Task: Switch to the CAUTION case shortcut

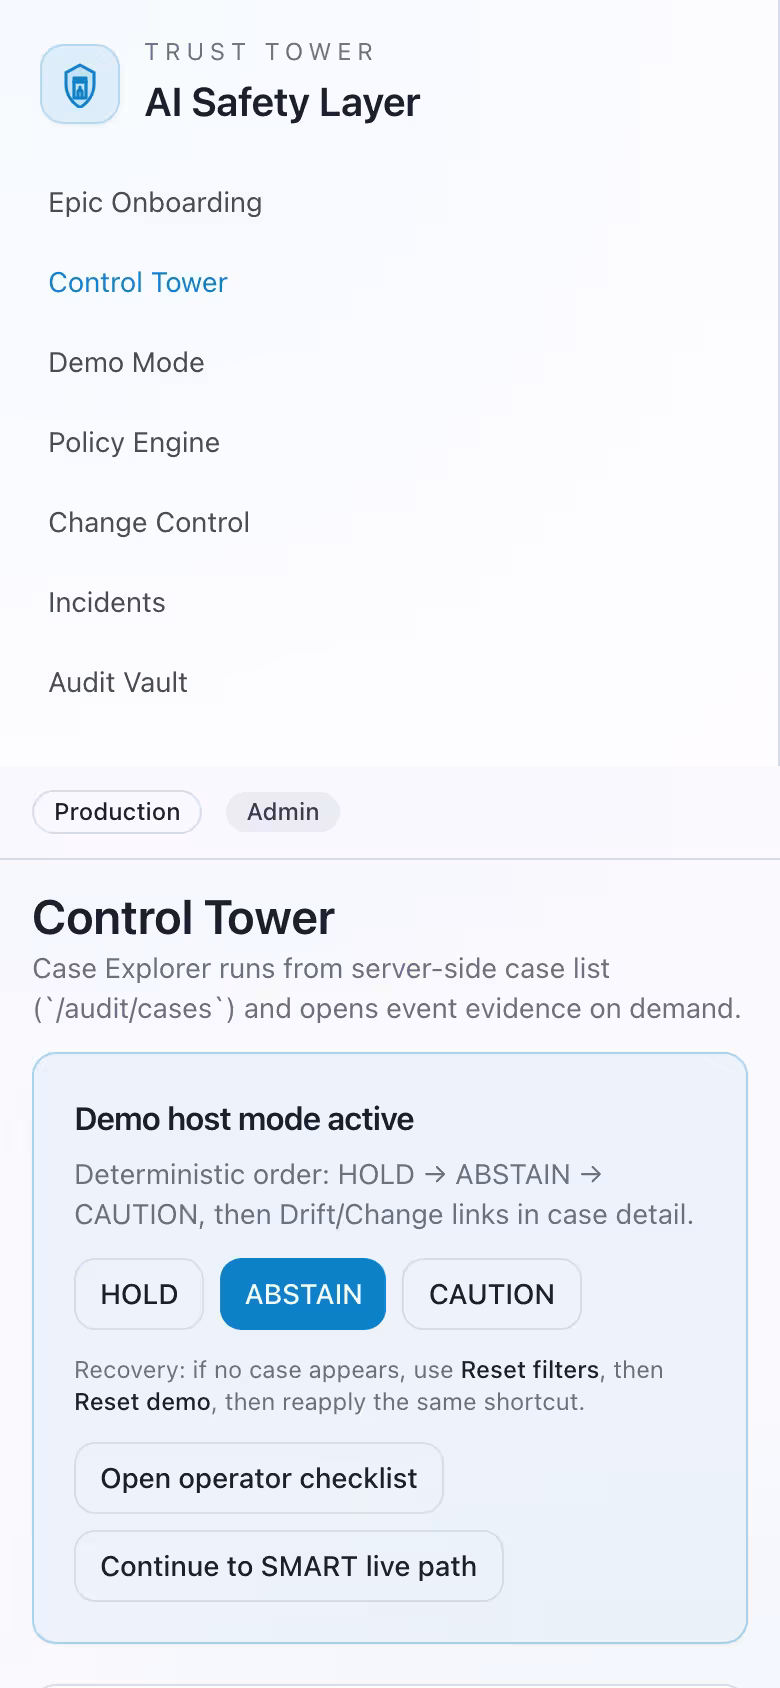Action: click(x=491, y=1293)
